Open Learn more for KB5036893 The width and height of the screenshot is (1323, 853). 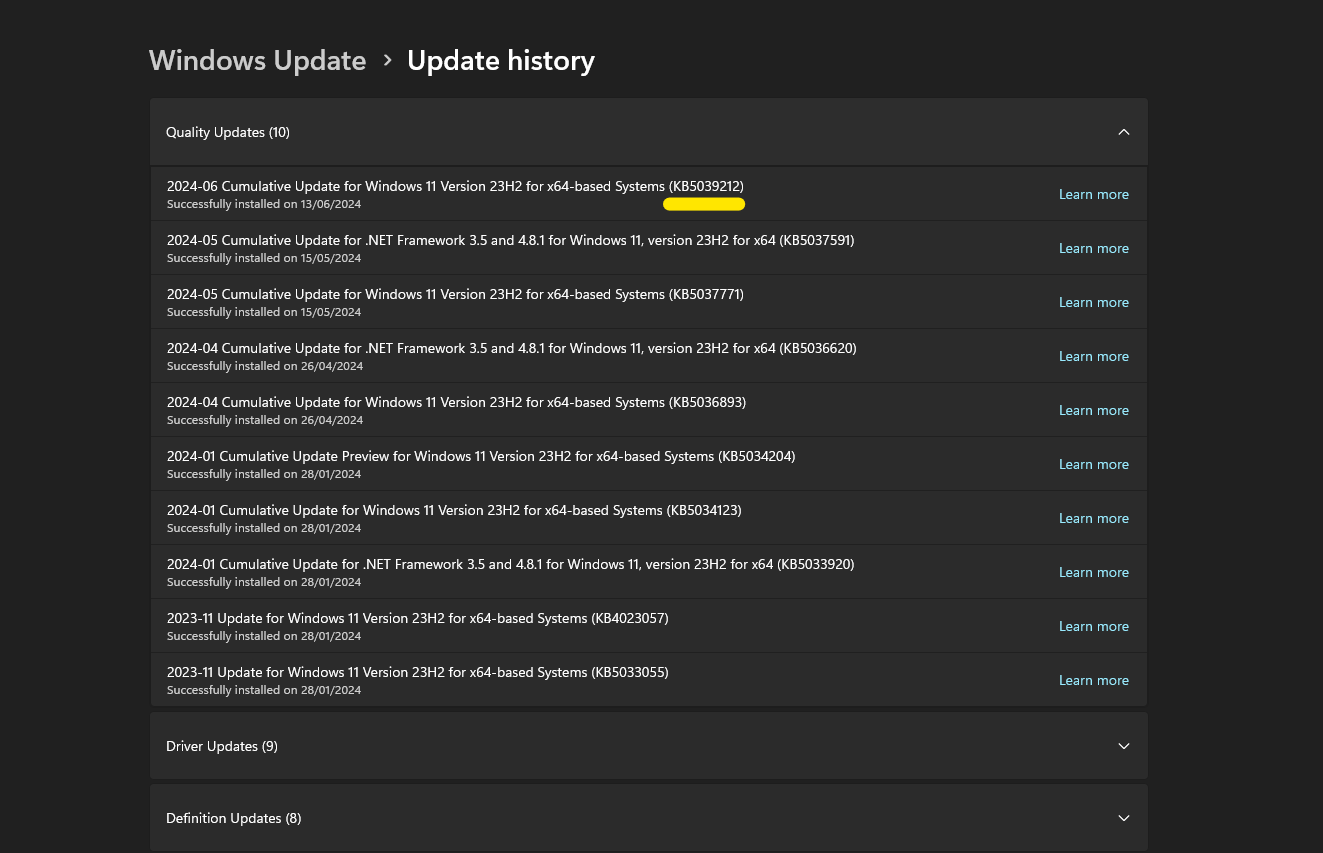pos(1093,410)
